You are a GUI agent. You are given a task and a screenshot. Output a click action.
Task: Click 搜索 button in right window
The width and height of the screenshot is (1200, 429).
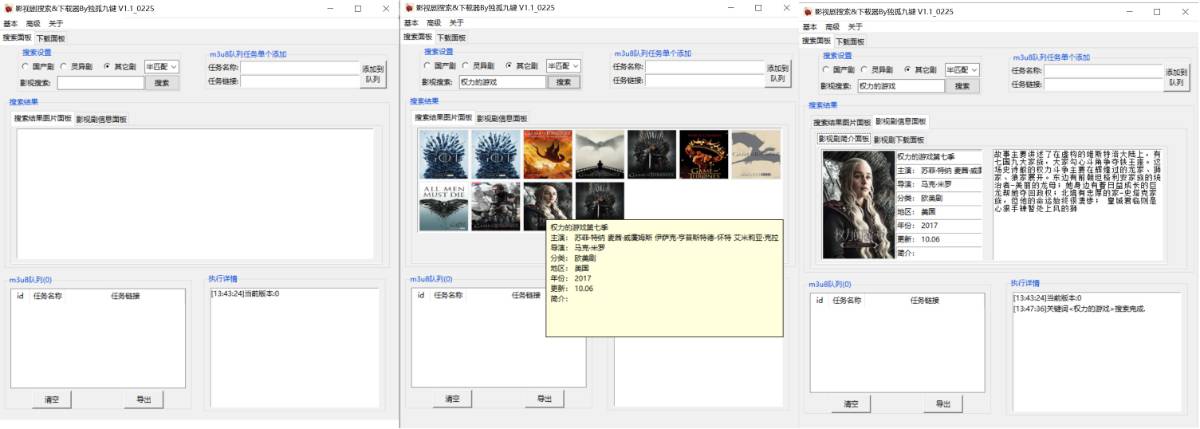point(962,86)
